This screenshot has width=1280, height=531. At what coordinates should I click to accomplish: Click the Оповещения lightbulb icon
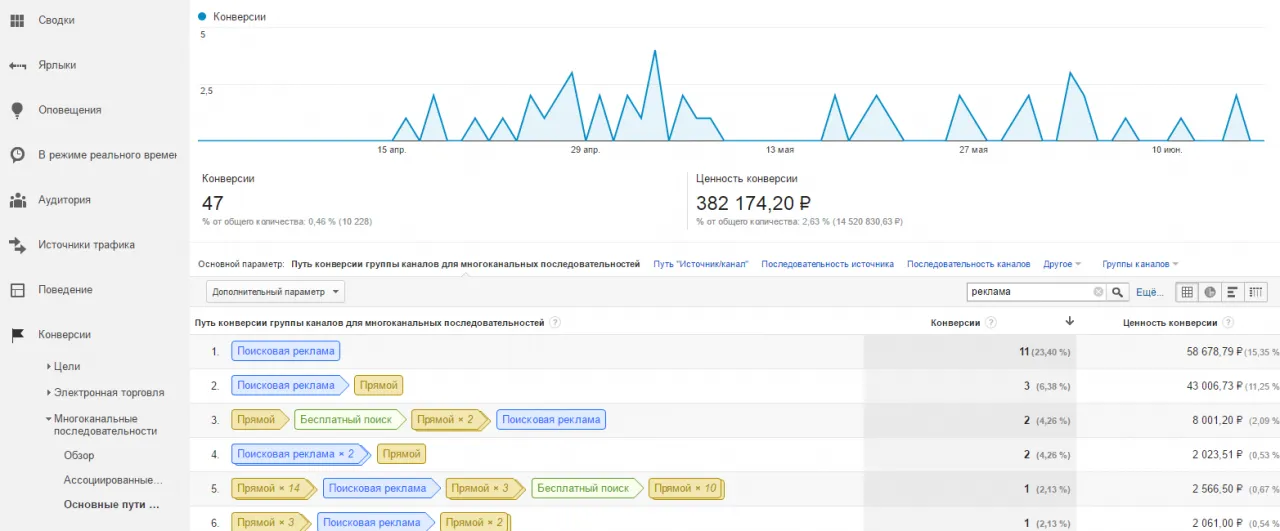(x=17, y=110)
